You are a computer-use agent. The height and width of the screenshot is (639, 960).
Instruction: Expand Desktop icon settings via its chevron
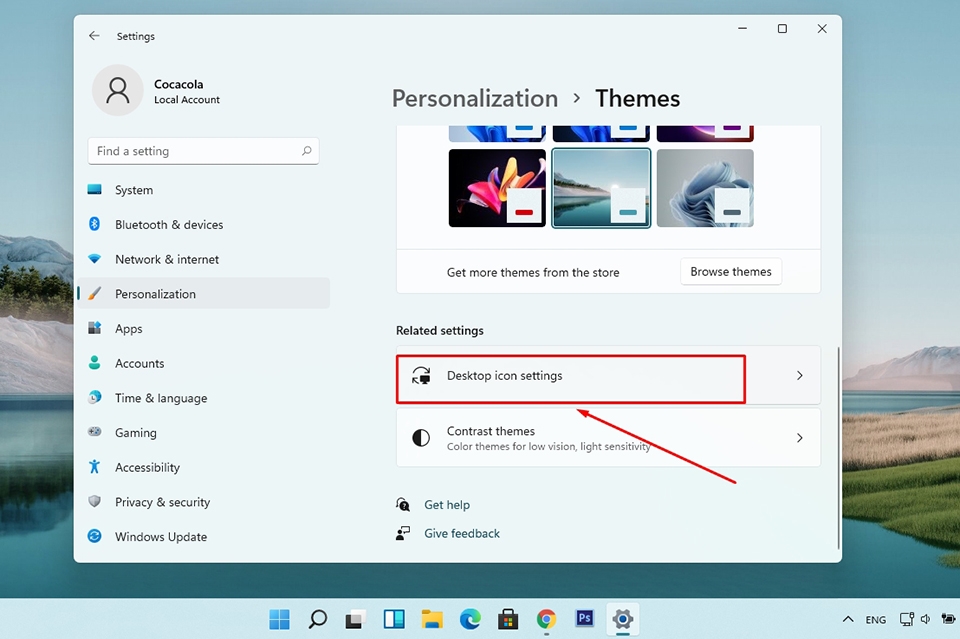pos(798,377)
